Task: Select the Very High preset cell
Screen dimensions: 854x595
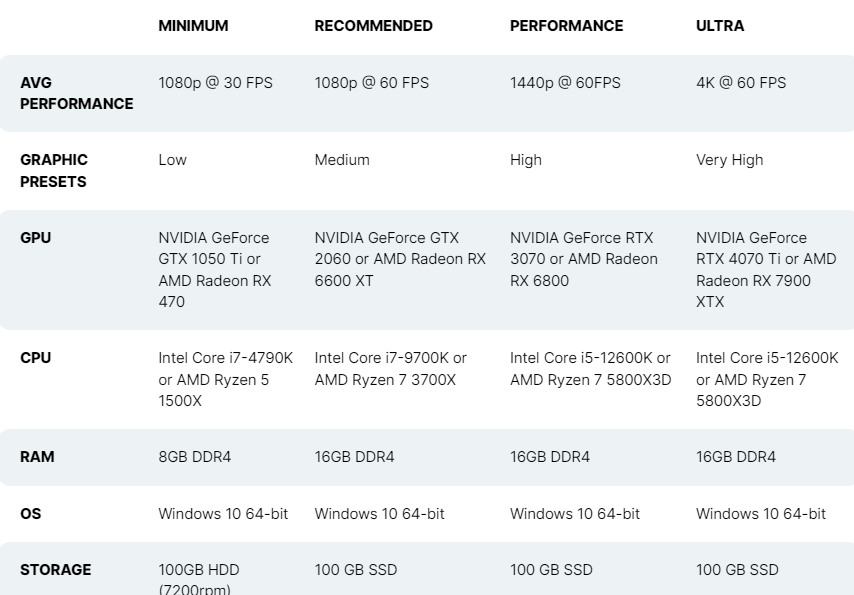Action: point(730,160)
